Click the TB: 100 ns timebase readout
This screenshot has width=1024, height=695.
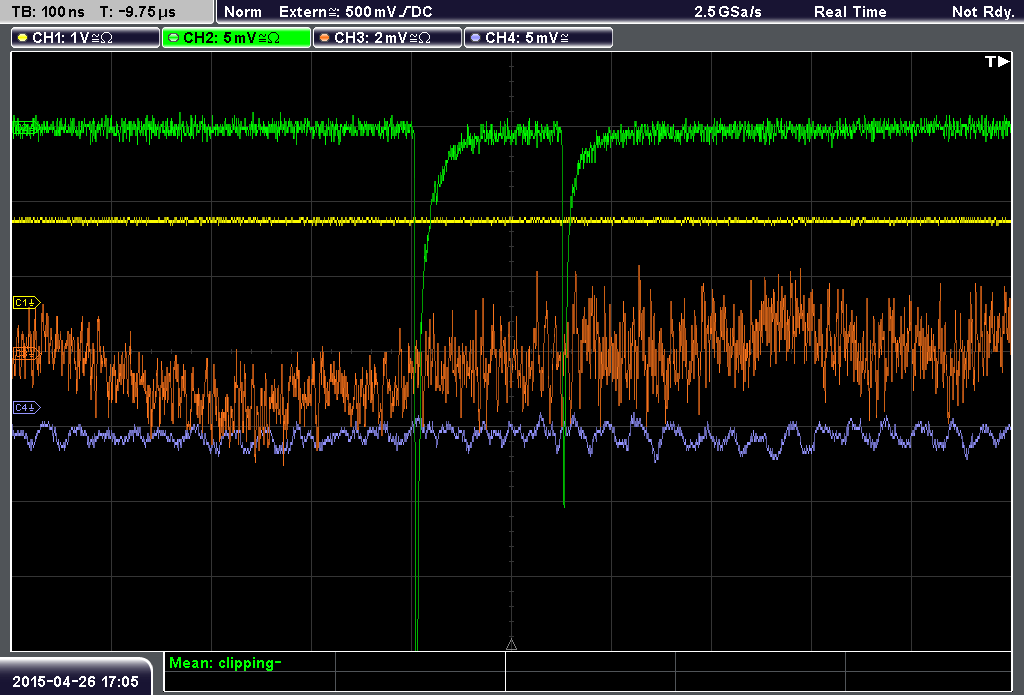[x=48, y=12]
